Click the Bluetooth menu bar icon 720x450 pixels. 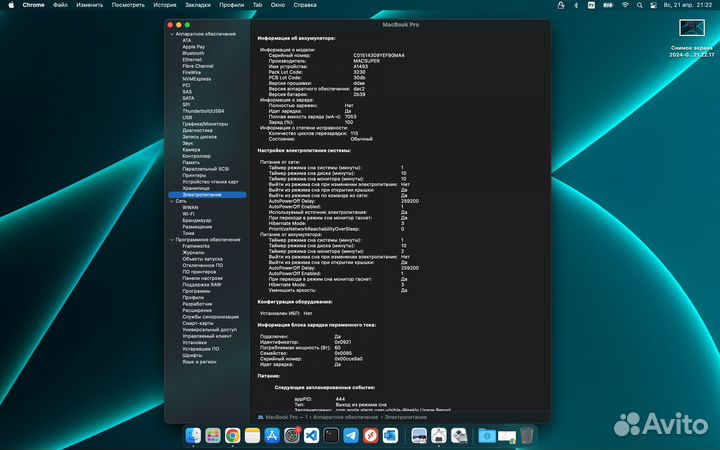(576, 5)
